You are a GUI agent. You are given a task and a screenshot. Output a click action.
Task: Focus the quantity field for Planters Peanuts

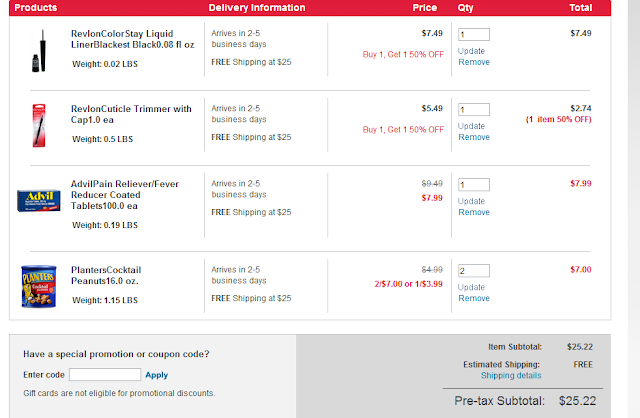pyautogui.click(x=474, y=271)
